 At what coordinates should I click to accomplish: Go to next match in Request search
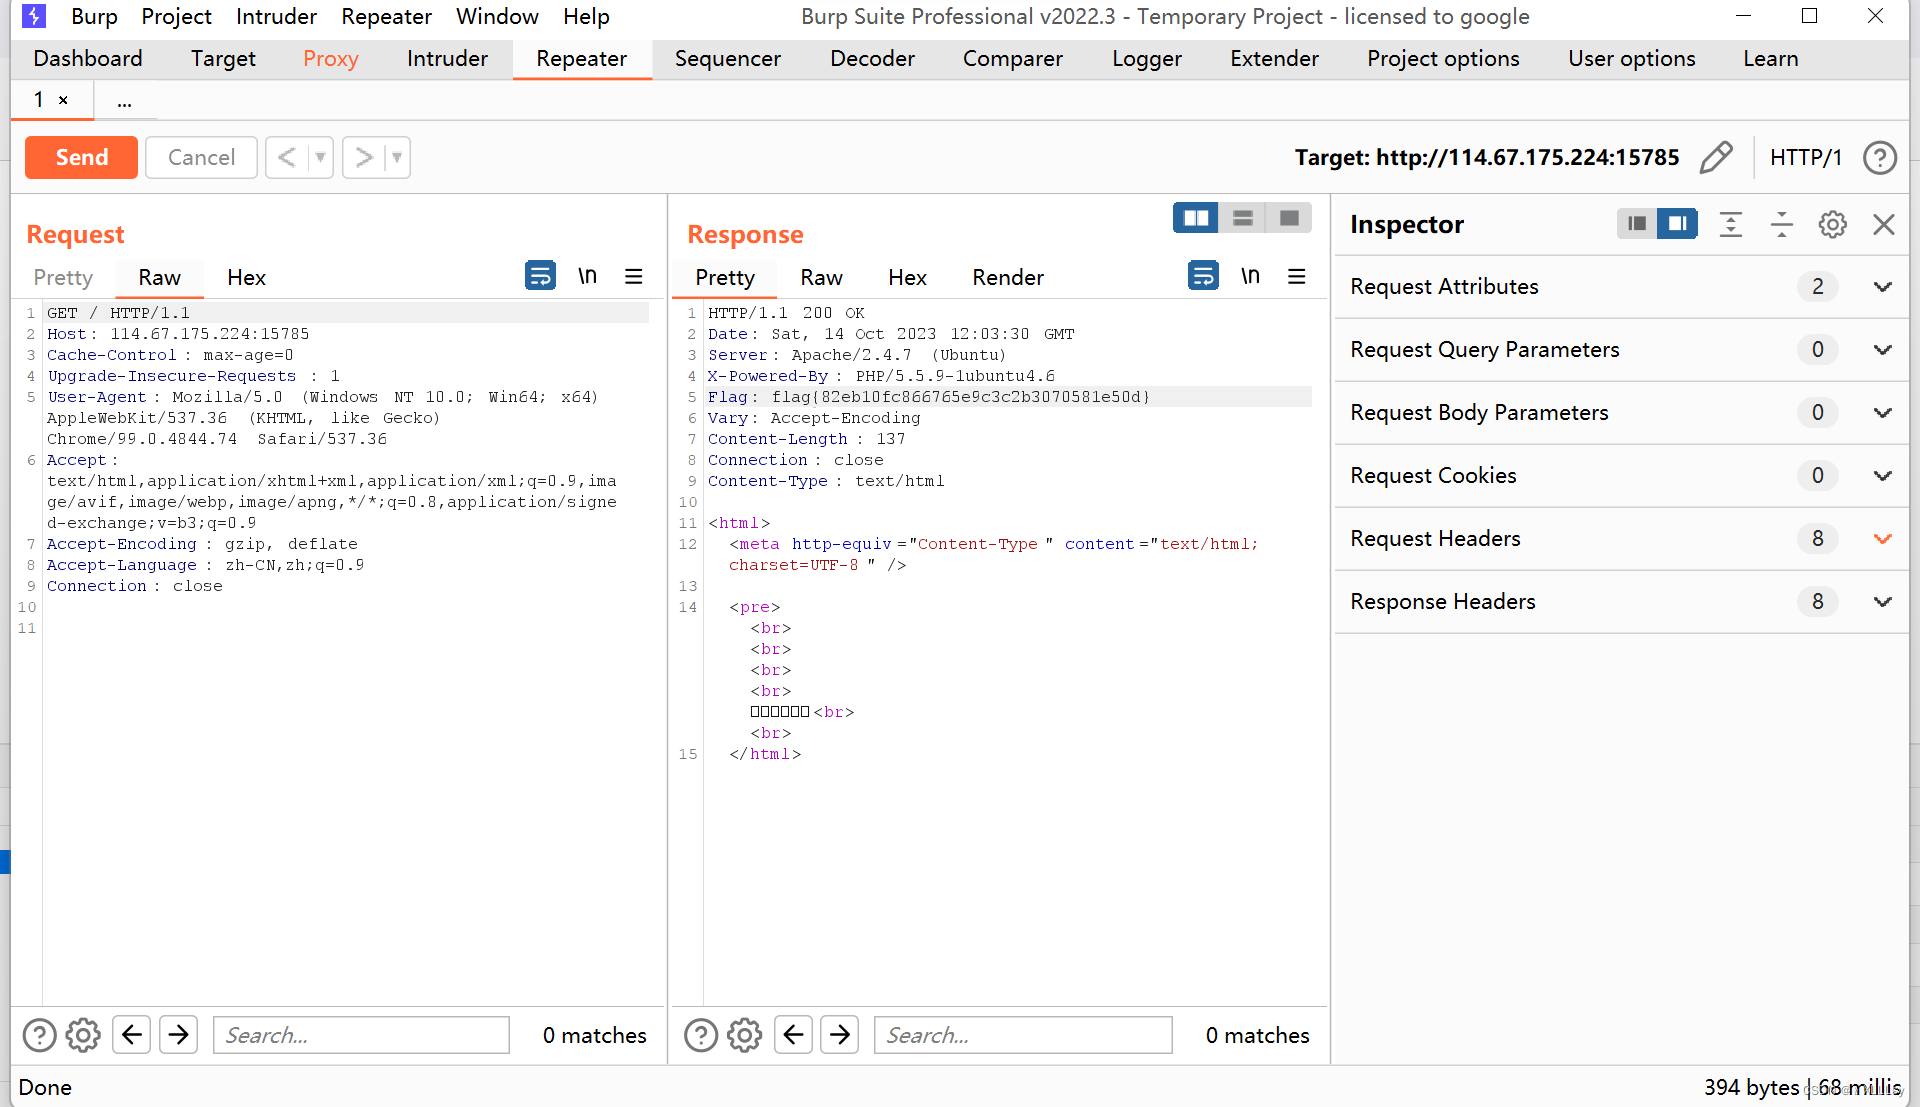[x=179, y=1035]
